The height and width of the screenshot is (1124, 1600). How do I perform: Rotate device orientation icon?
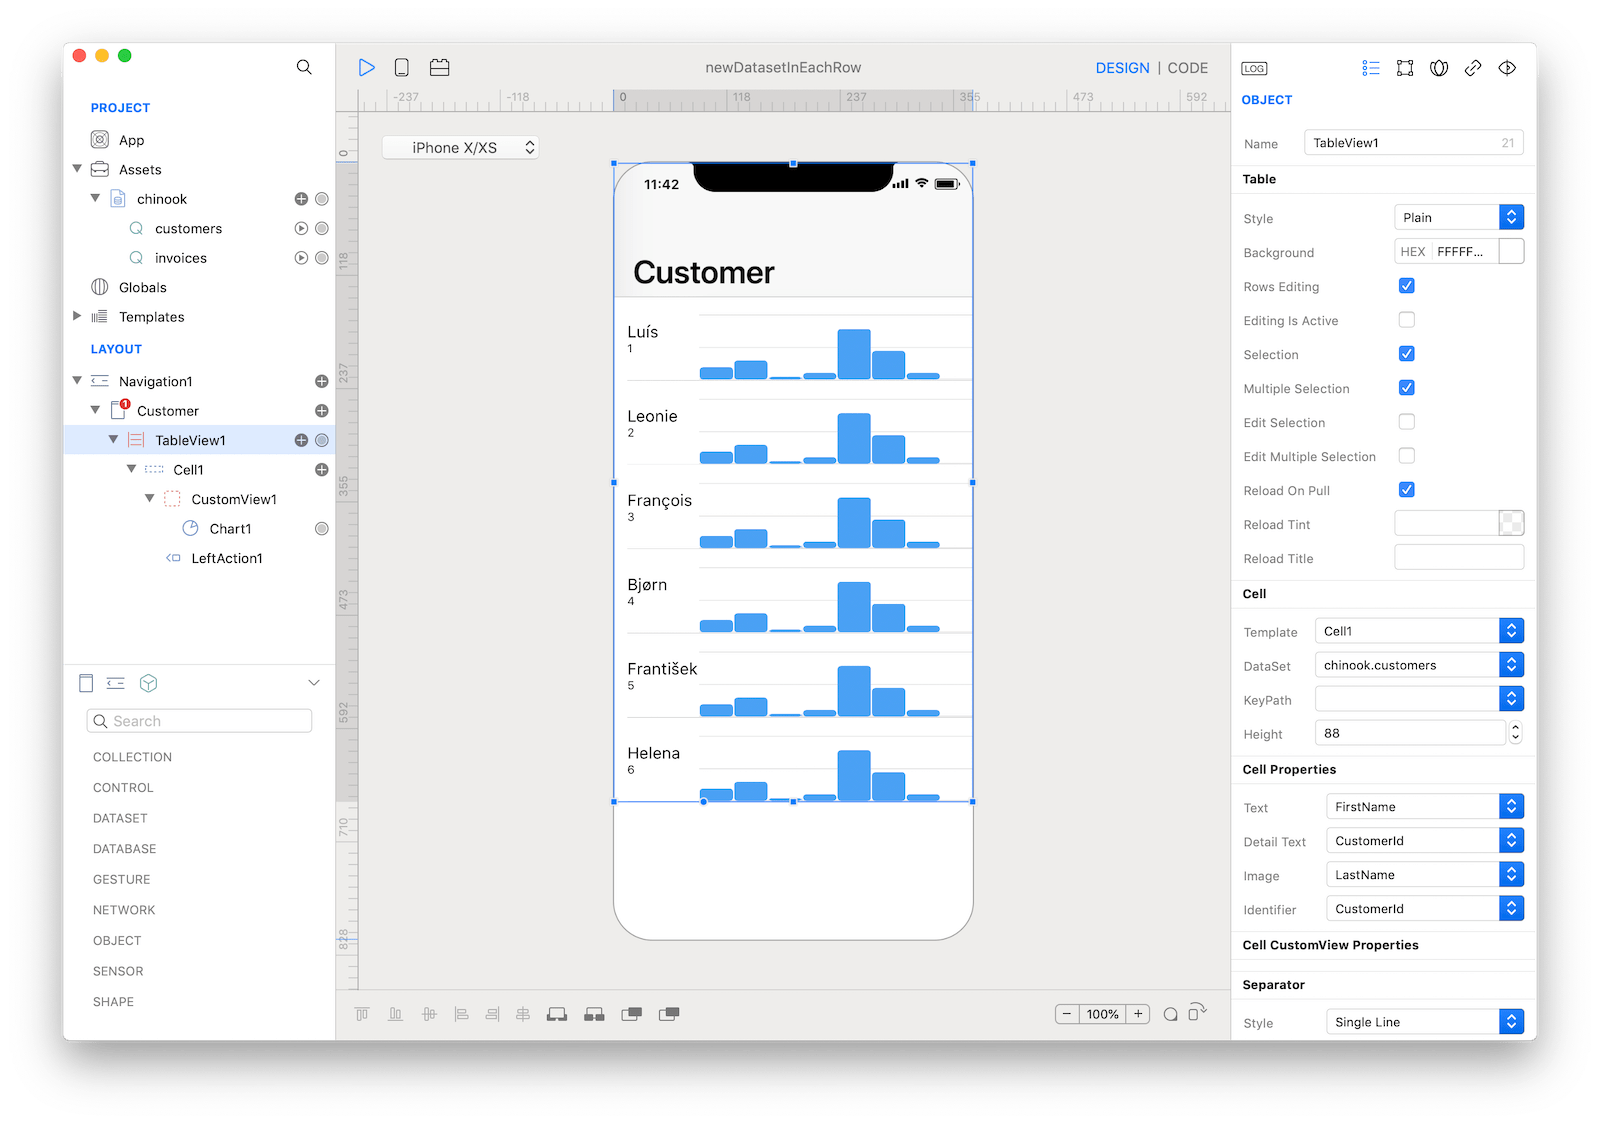point(1198,1013)
